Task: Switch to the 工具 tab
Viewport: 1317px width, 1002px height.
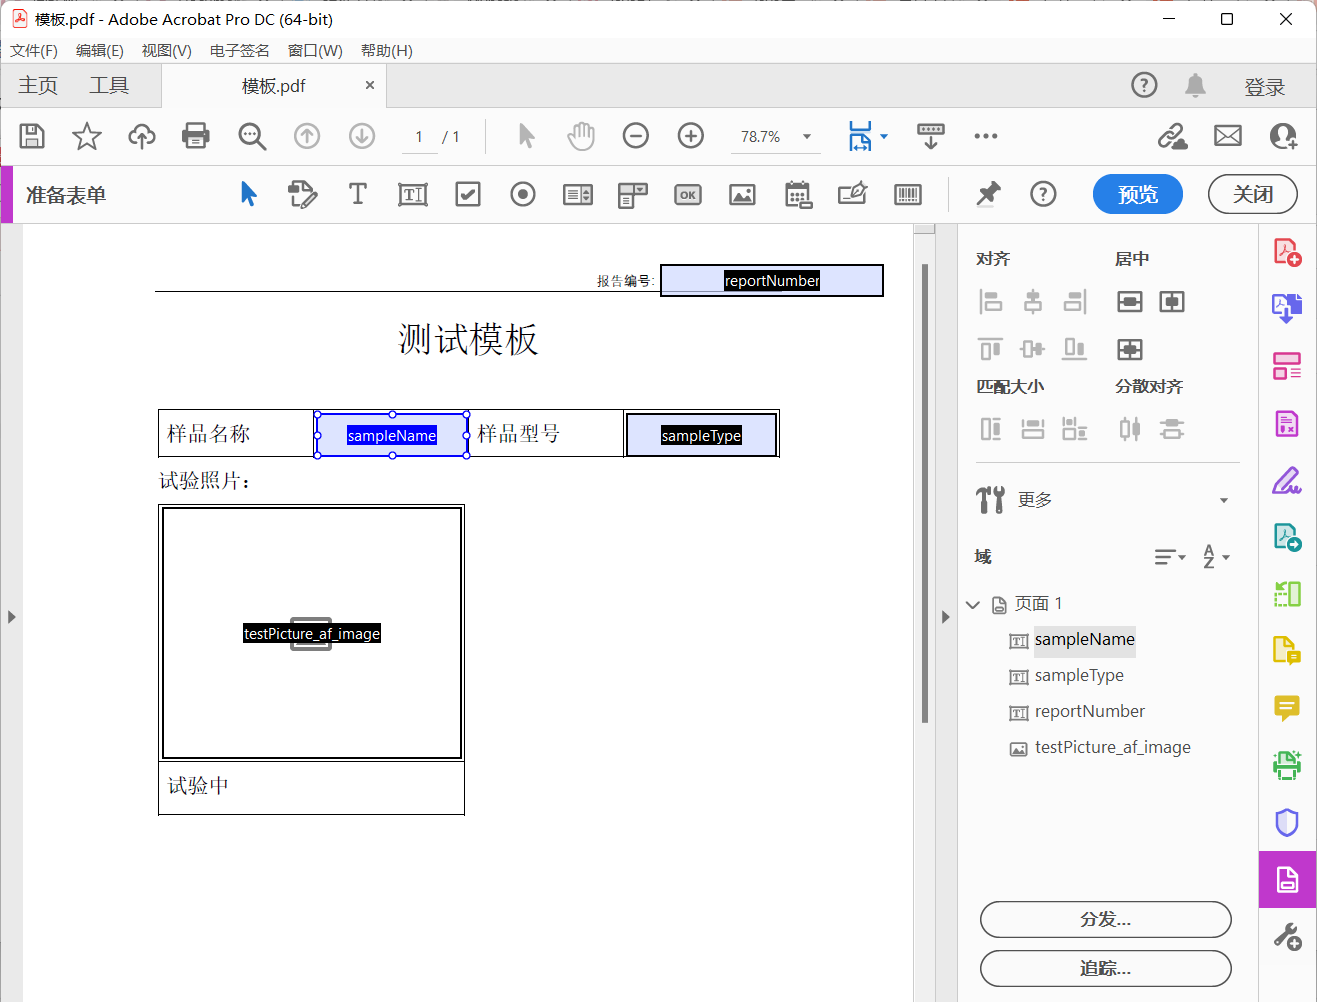Action: pyautogui.click(x=108, y=85)
